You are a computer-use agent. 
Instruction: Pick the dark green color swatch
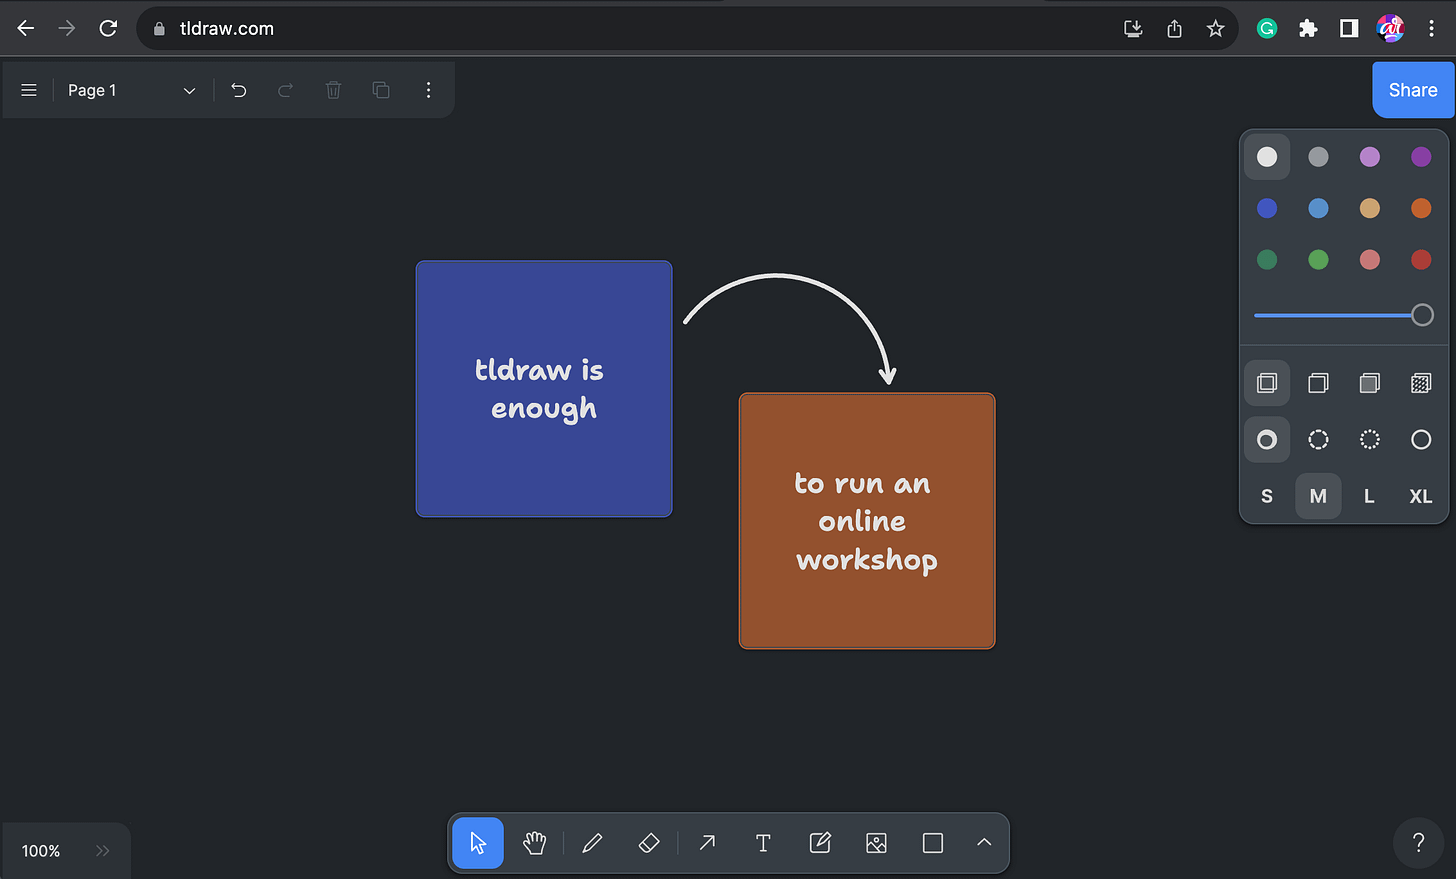[1267, 260]
